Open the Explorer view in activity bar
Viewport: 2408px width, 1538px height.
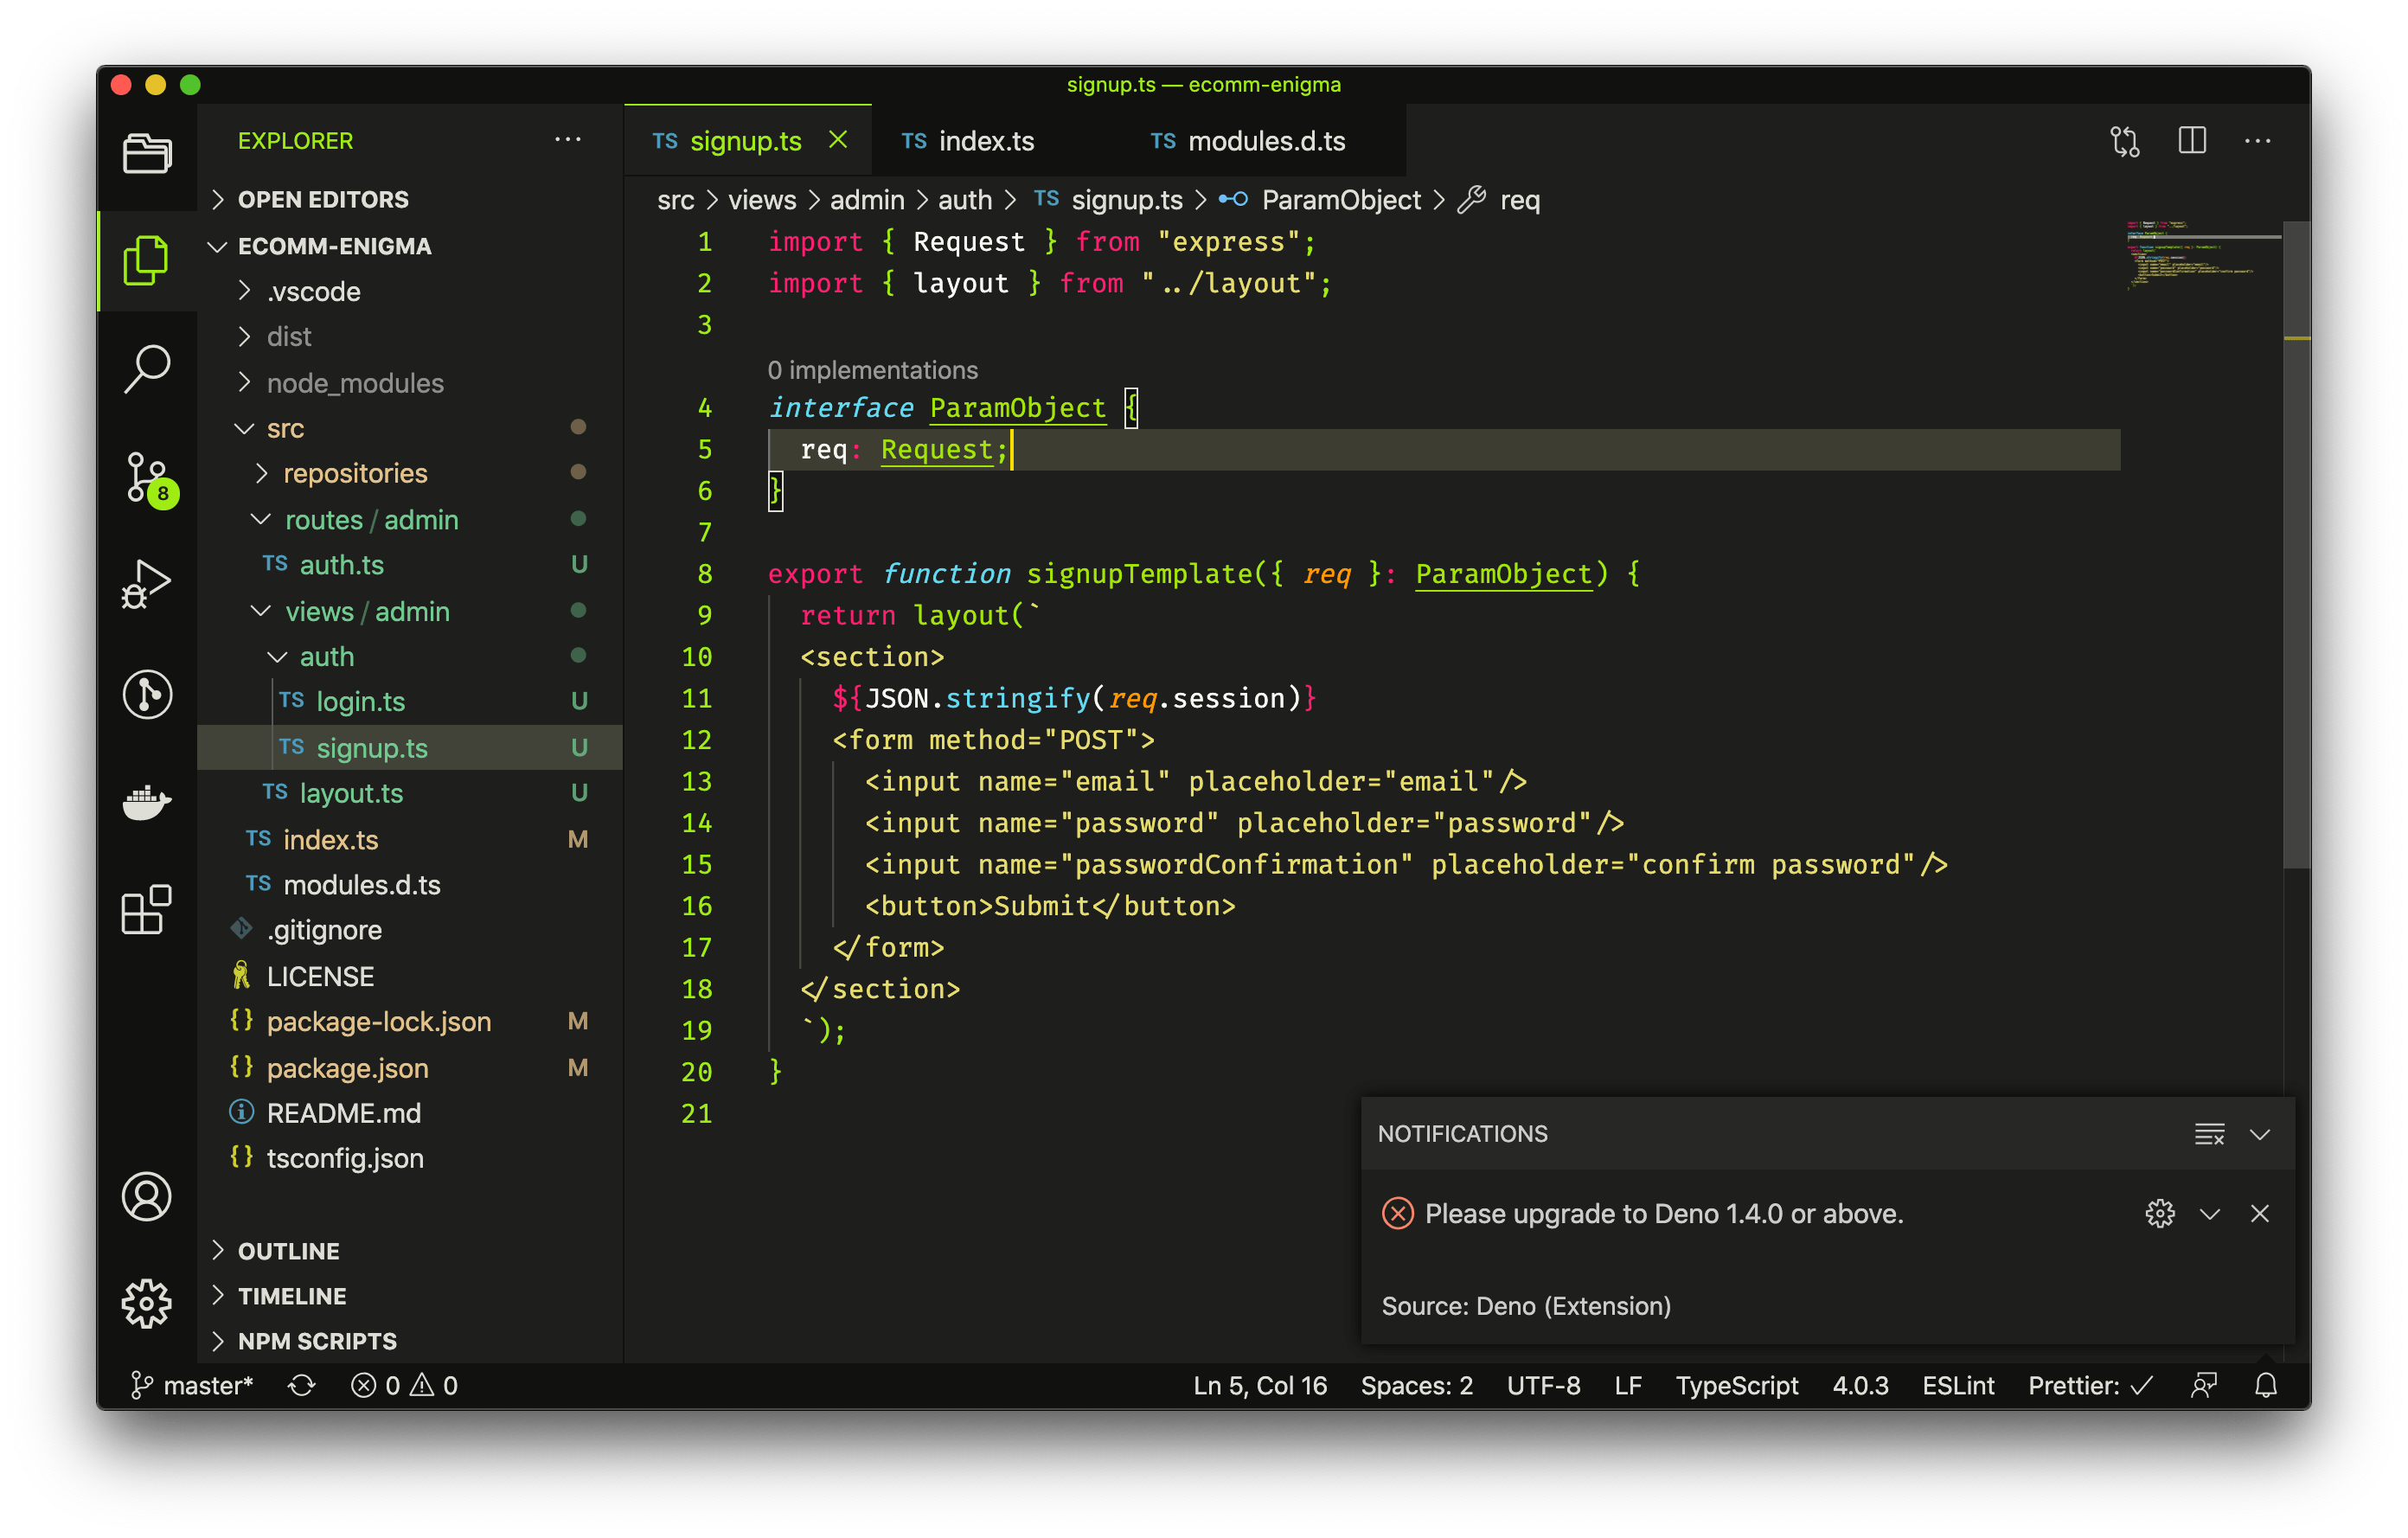click(147, 261)
